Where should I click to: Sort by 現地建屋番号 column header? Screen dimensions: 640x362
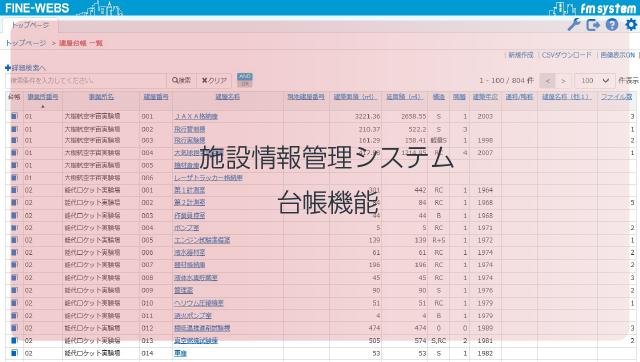click(x=306, y=97)
